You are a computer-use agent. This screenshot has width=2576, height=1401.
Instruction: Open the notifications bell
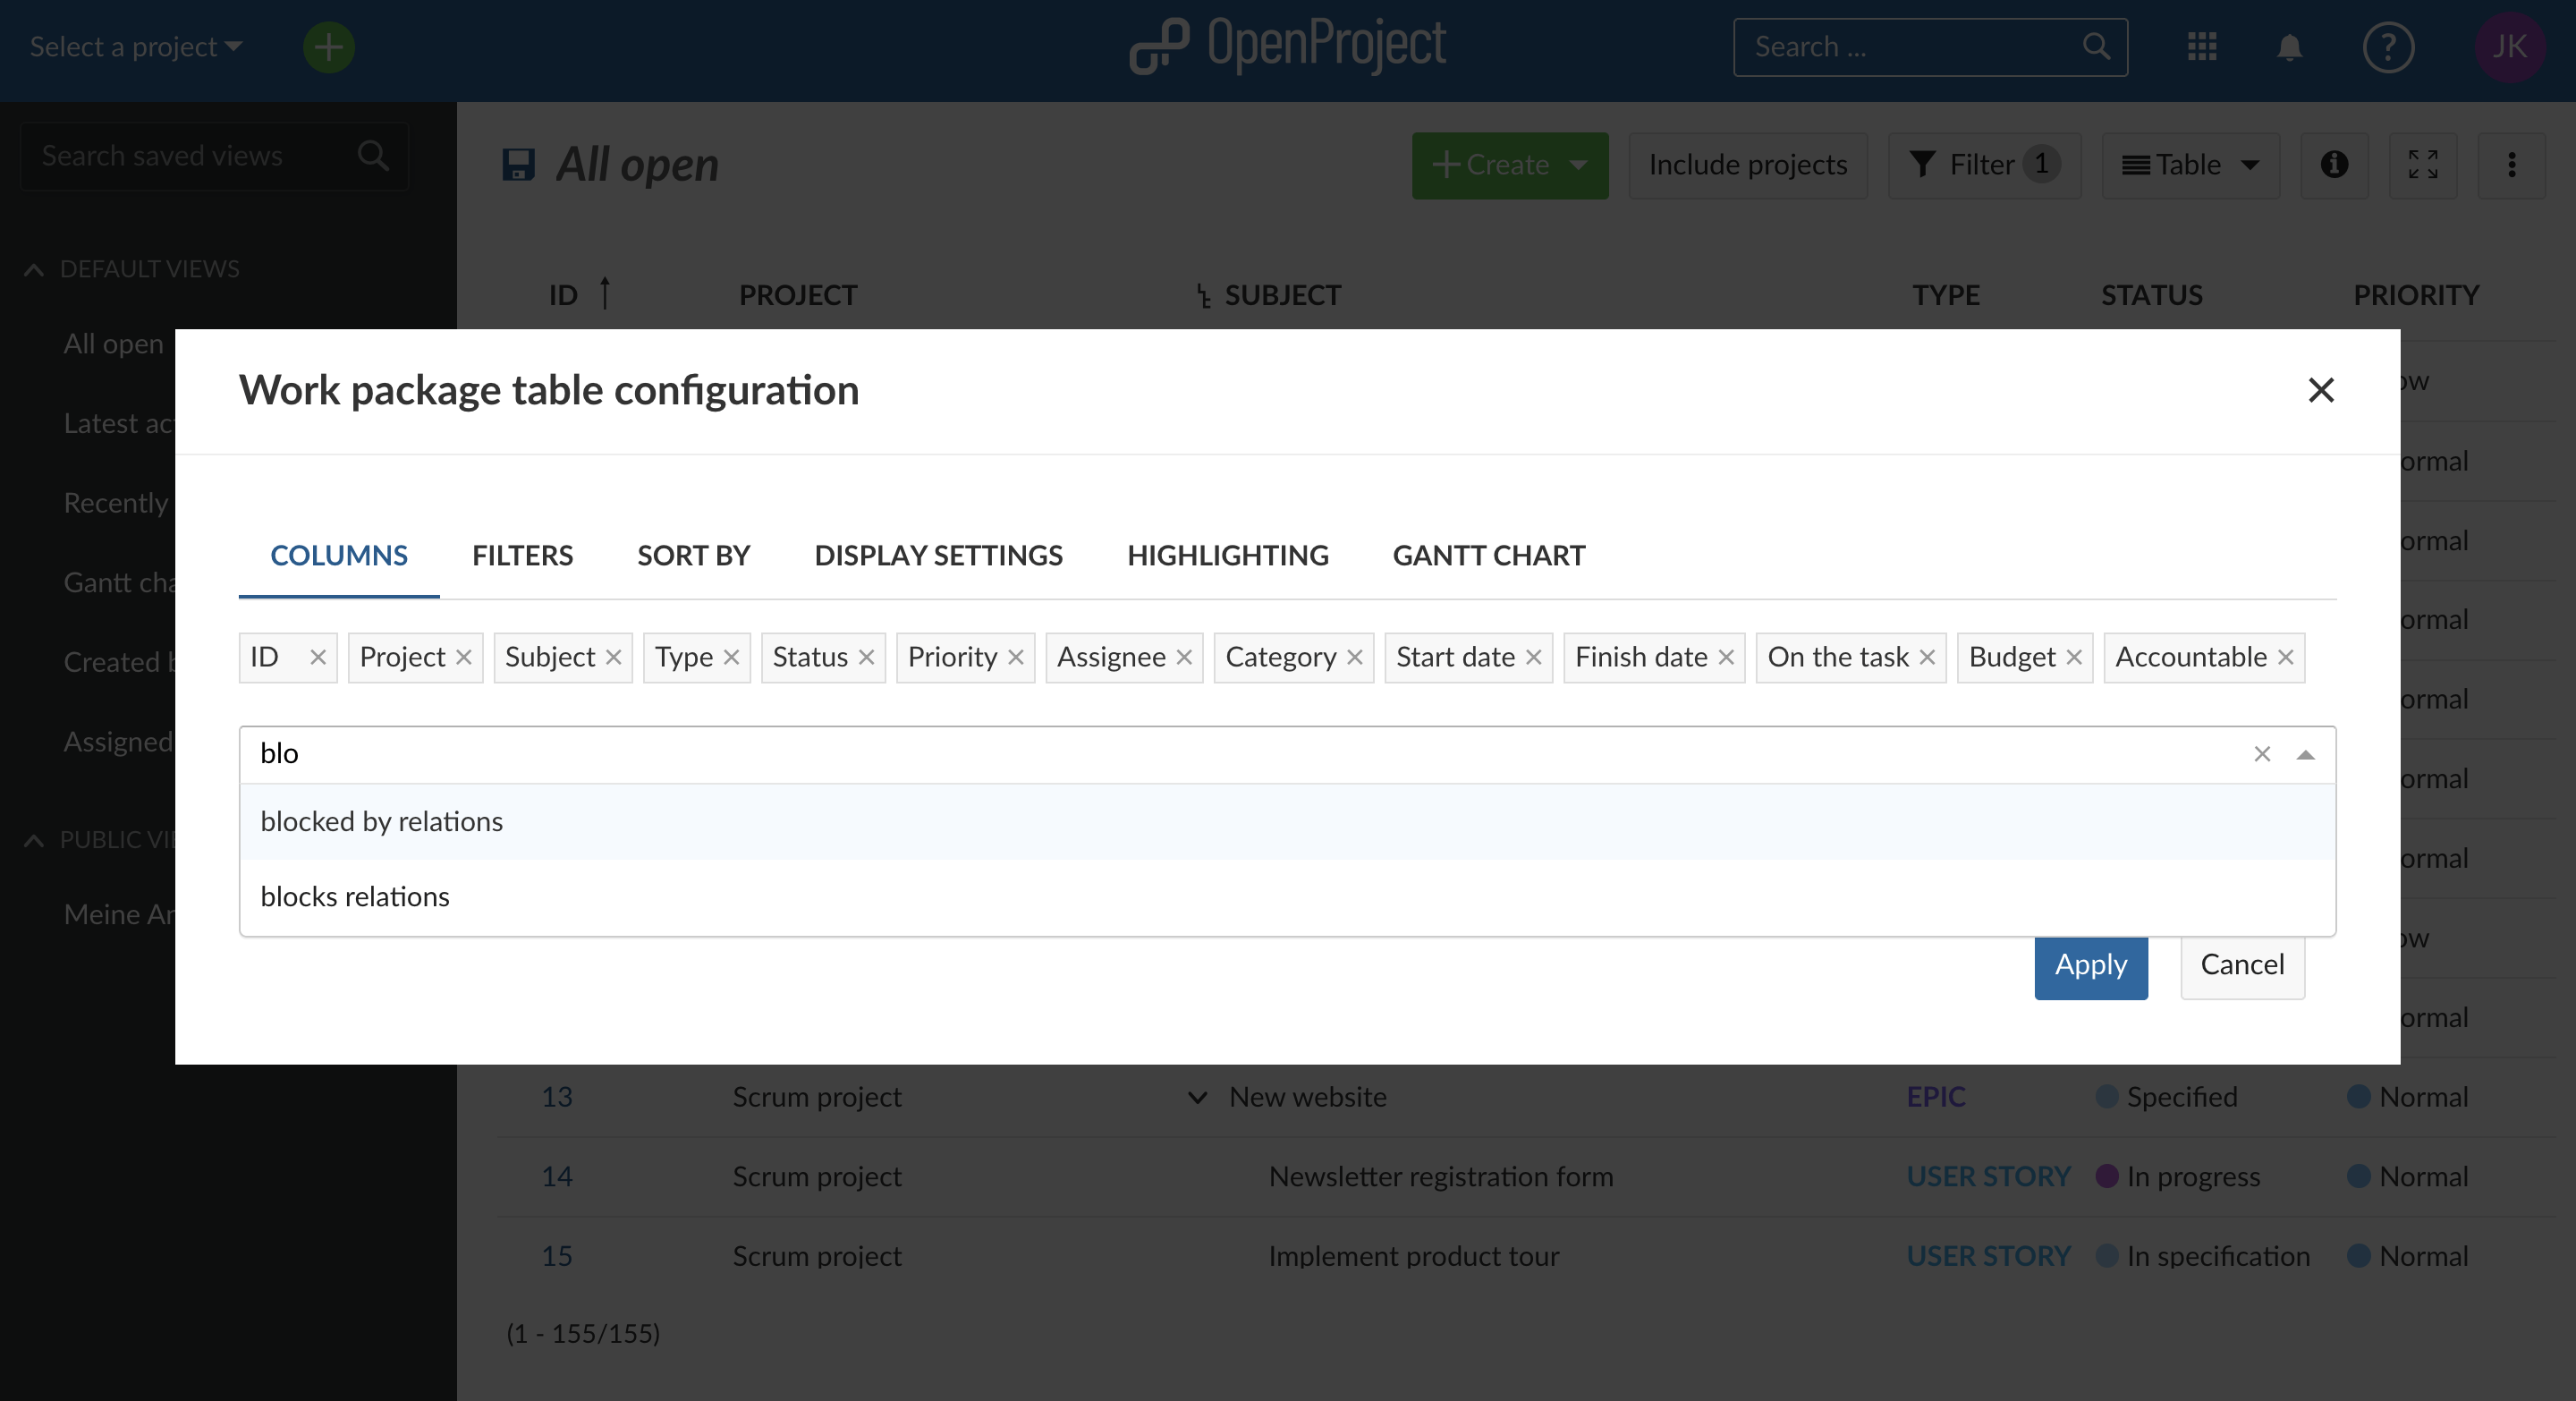[2289, 47]
